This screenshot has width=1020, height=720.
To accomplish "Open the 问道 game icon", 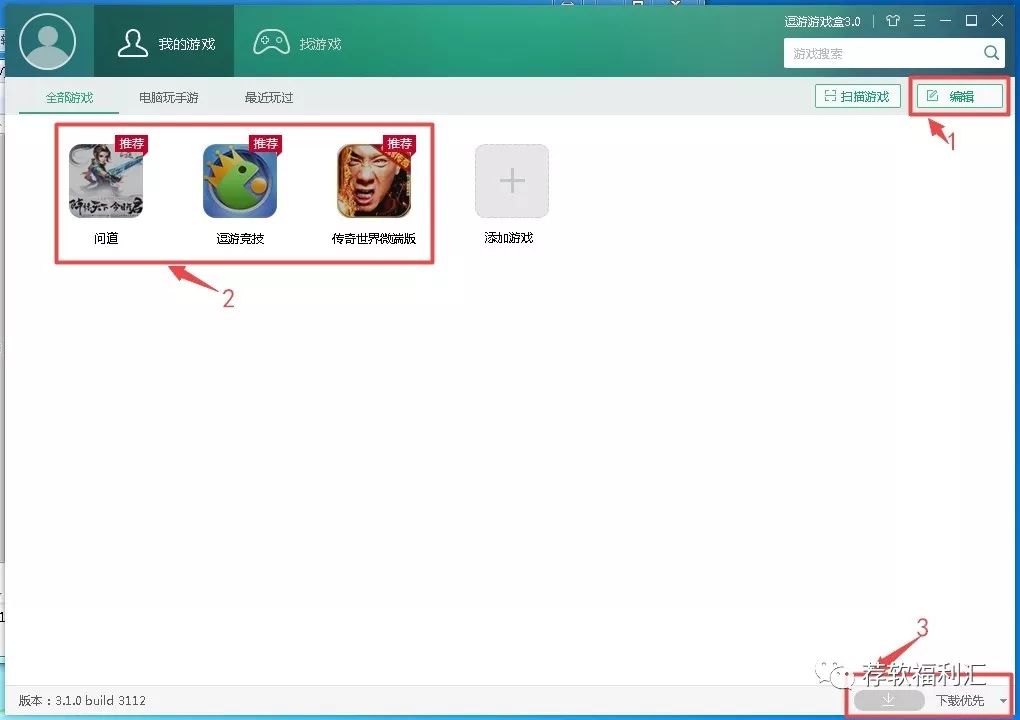I will 106,180.
